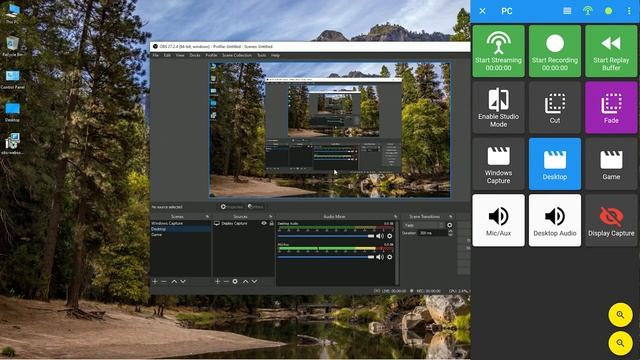Mute Desktop Audio speaker icon in Audio Mixer
Screen dimensions: 640x360
pos(380,236)
